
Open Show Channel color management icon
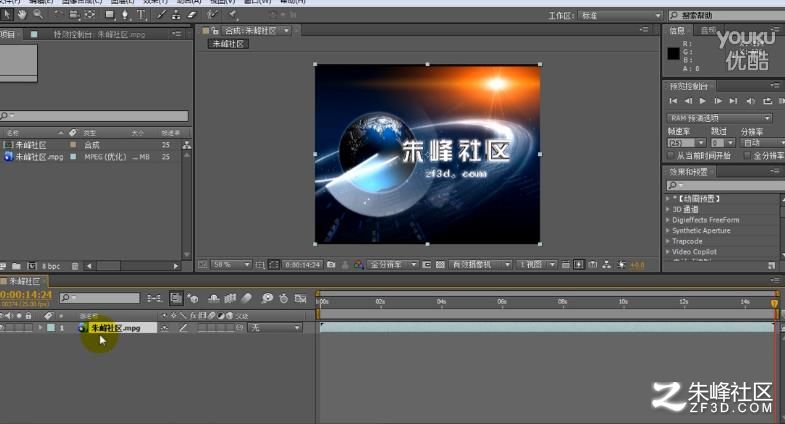[358, 264]
